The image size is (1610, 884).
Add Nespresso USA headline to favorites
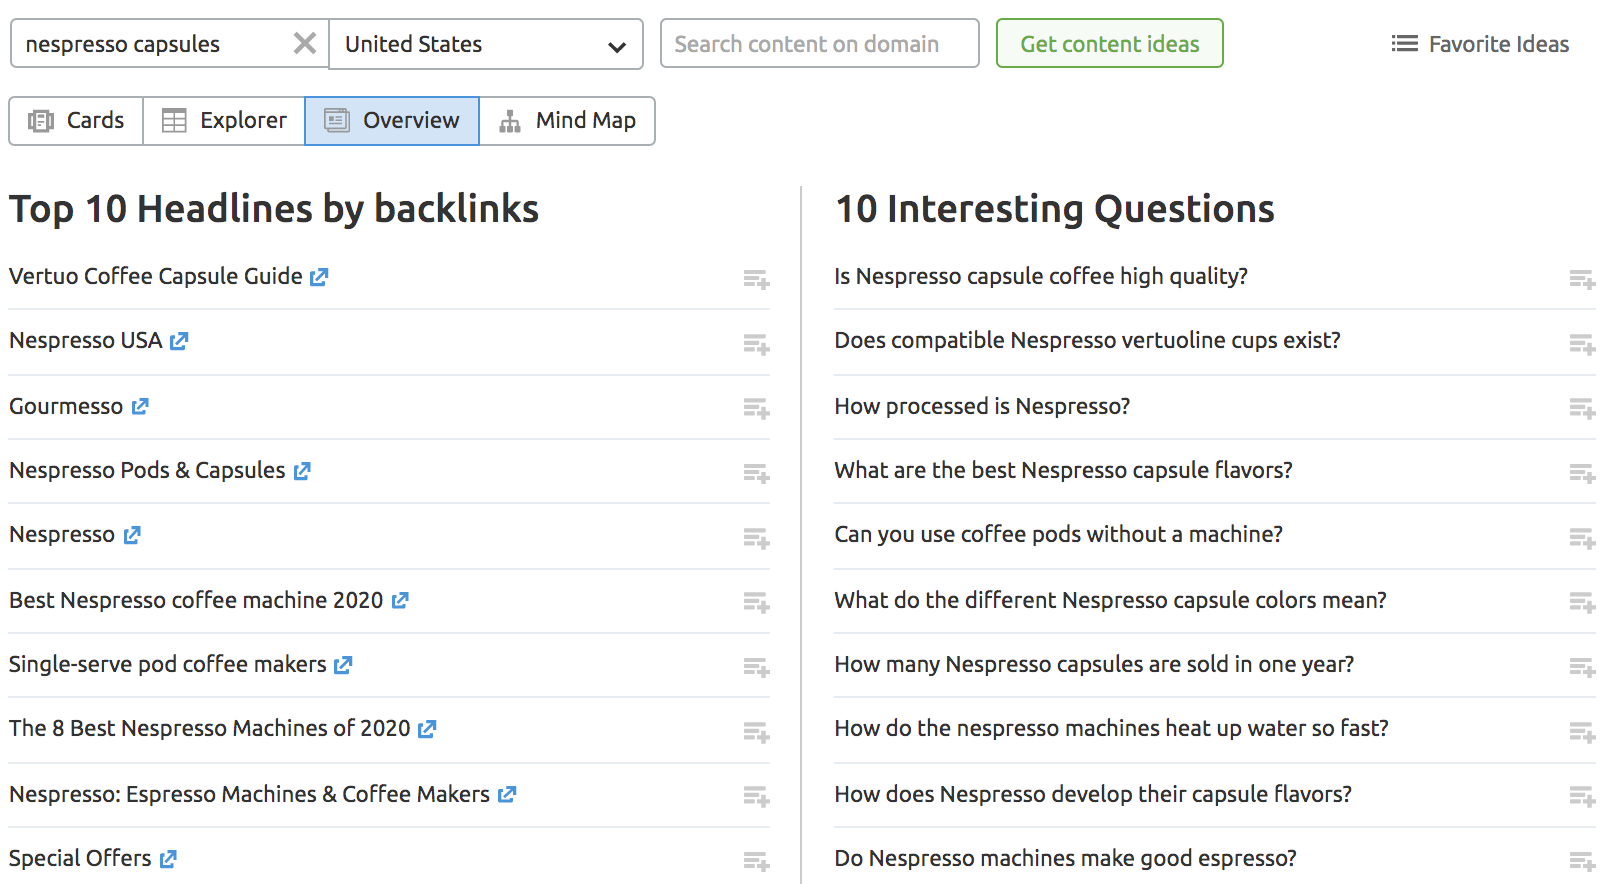point(756,345)
